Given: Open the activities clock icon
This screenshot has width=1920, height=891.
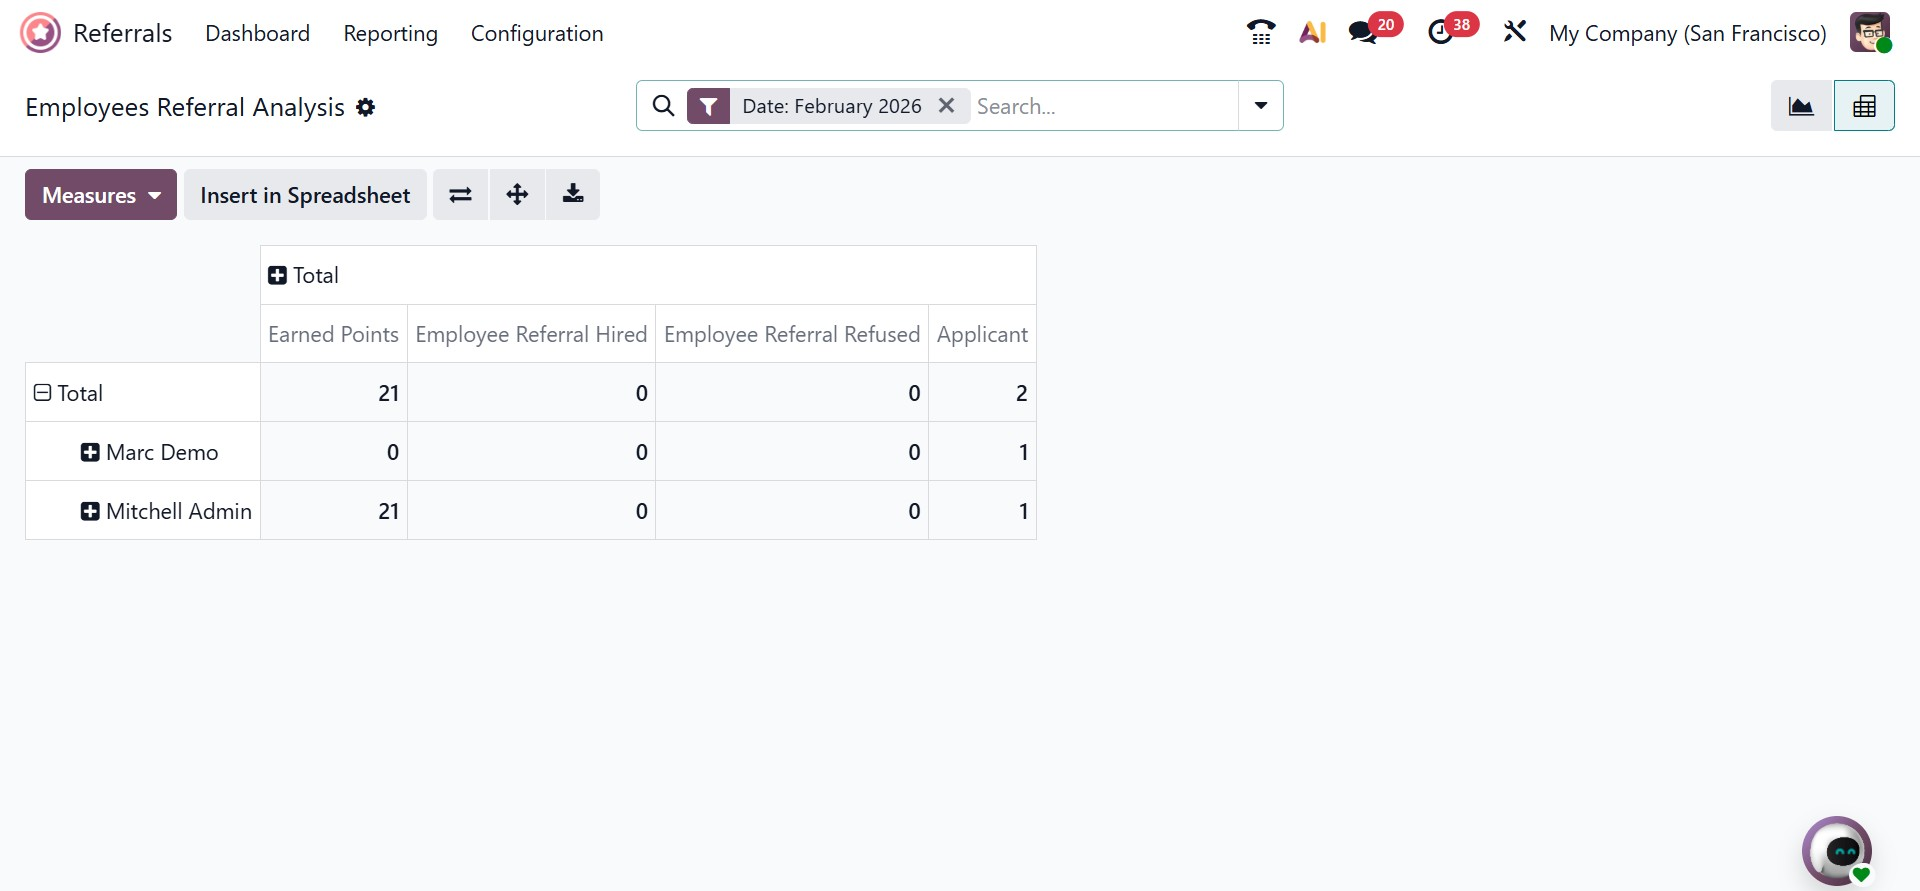Looking at the screenshot, I should click(x=1440, y=33).
